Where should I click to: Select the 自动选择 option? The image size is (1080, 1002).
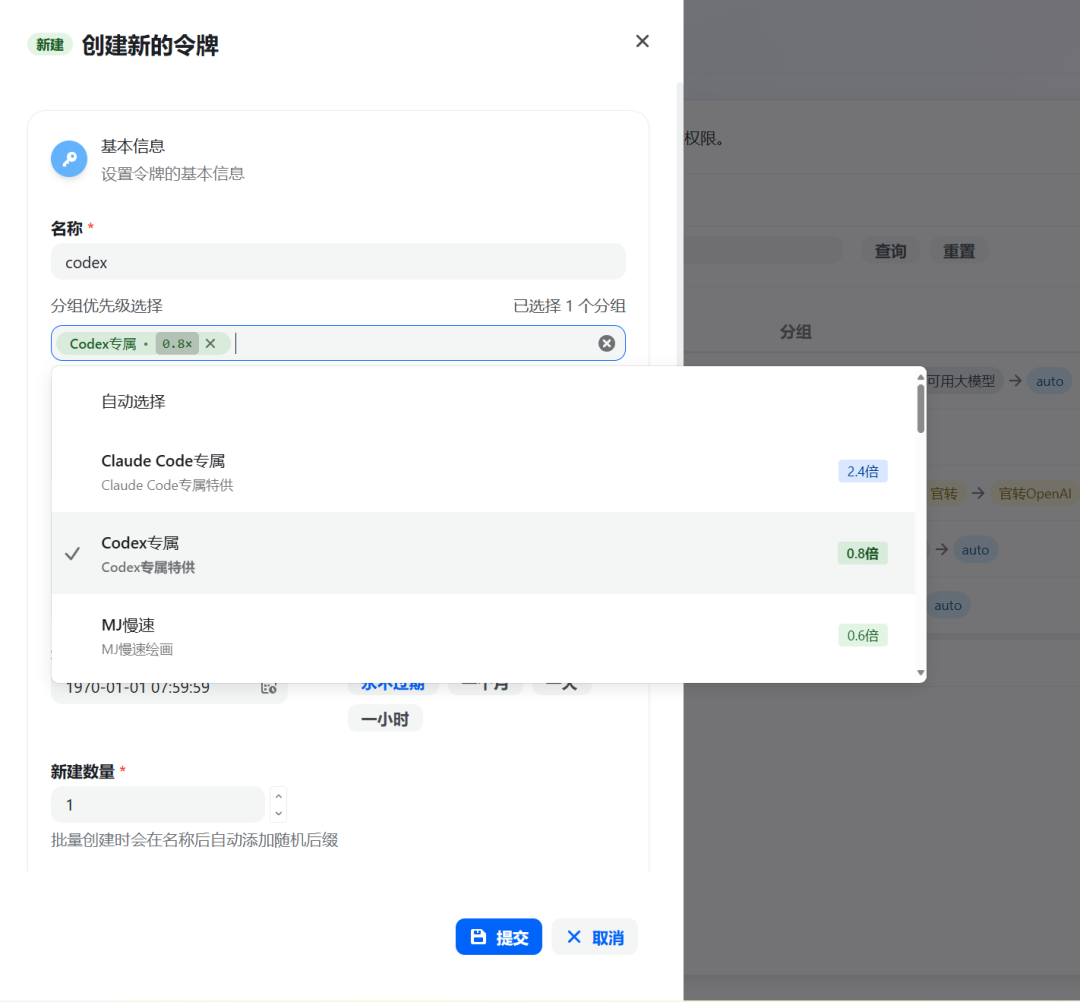(484, 401)
